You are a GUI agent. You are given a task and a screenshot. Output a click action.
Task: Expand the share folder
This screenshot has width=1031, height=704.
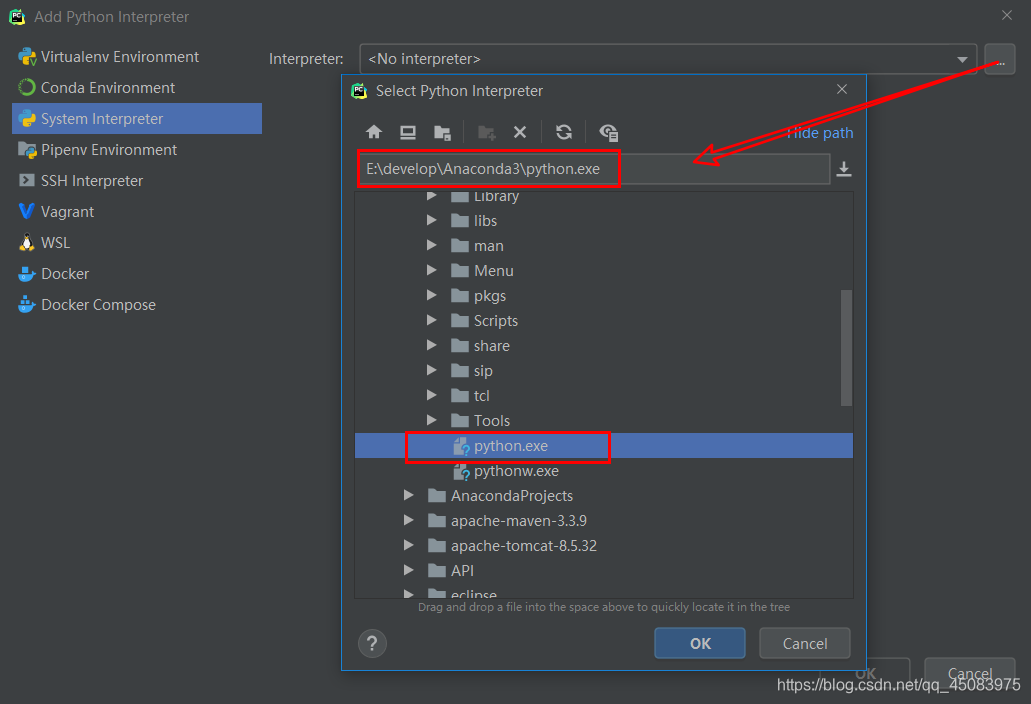431,345
